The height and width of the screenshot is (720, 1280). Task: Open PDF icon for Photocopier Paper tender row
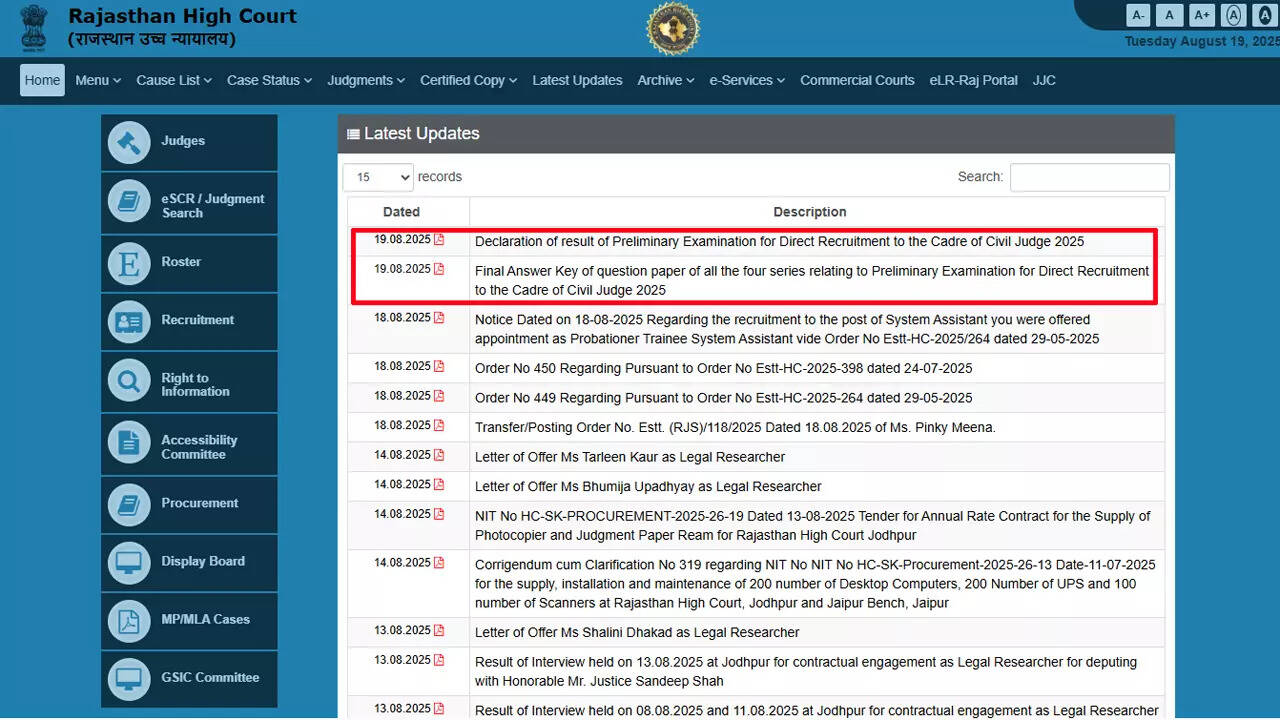439,514
